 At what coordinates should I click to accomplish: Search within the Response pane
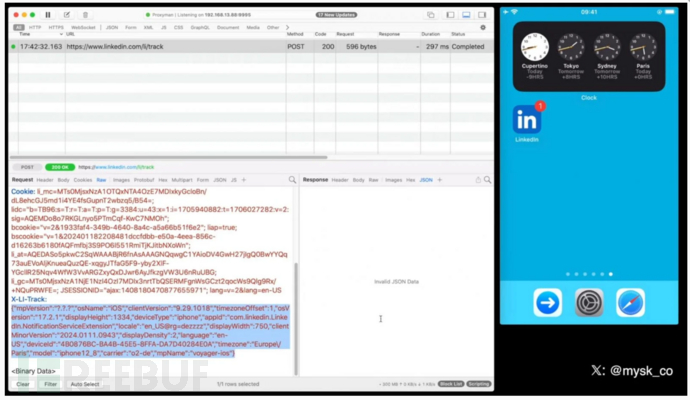488,180
